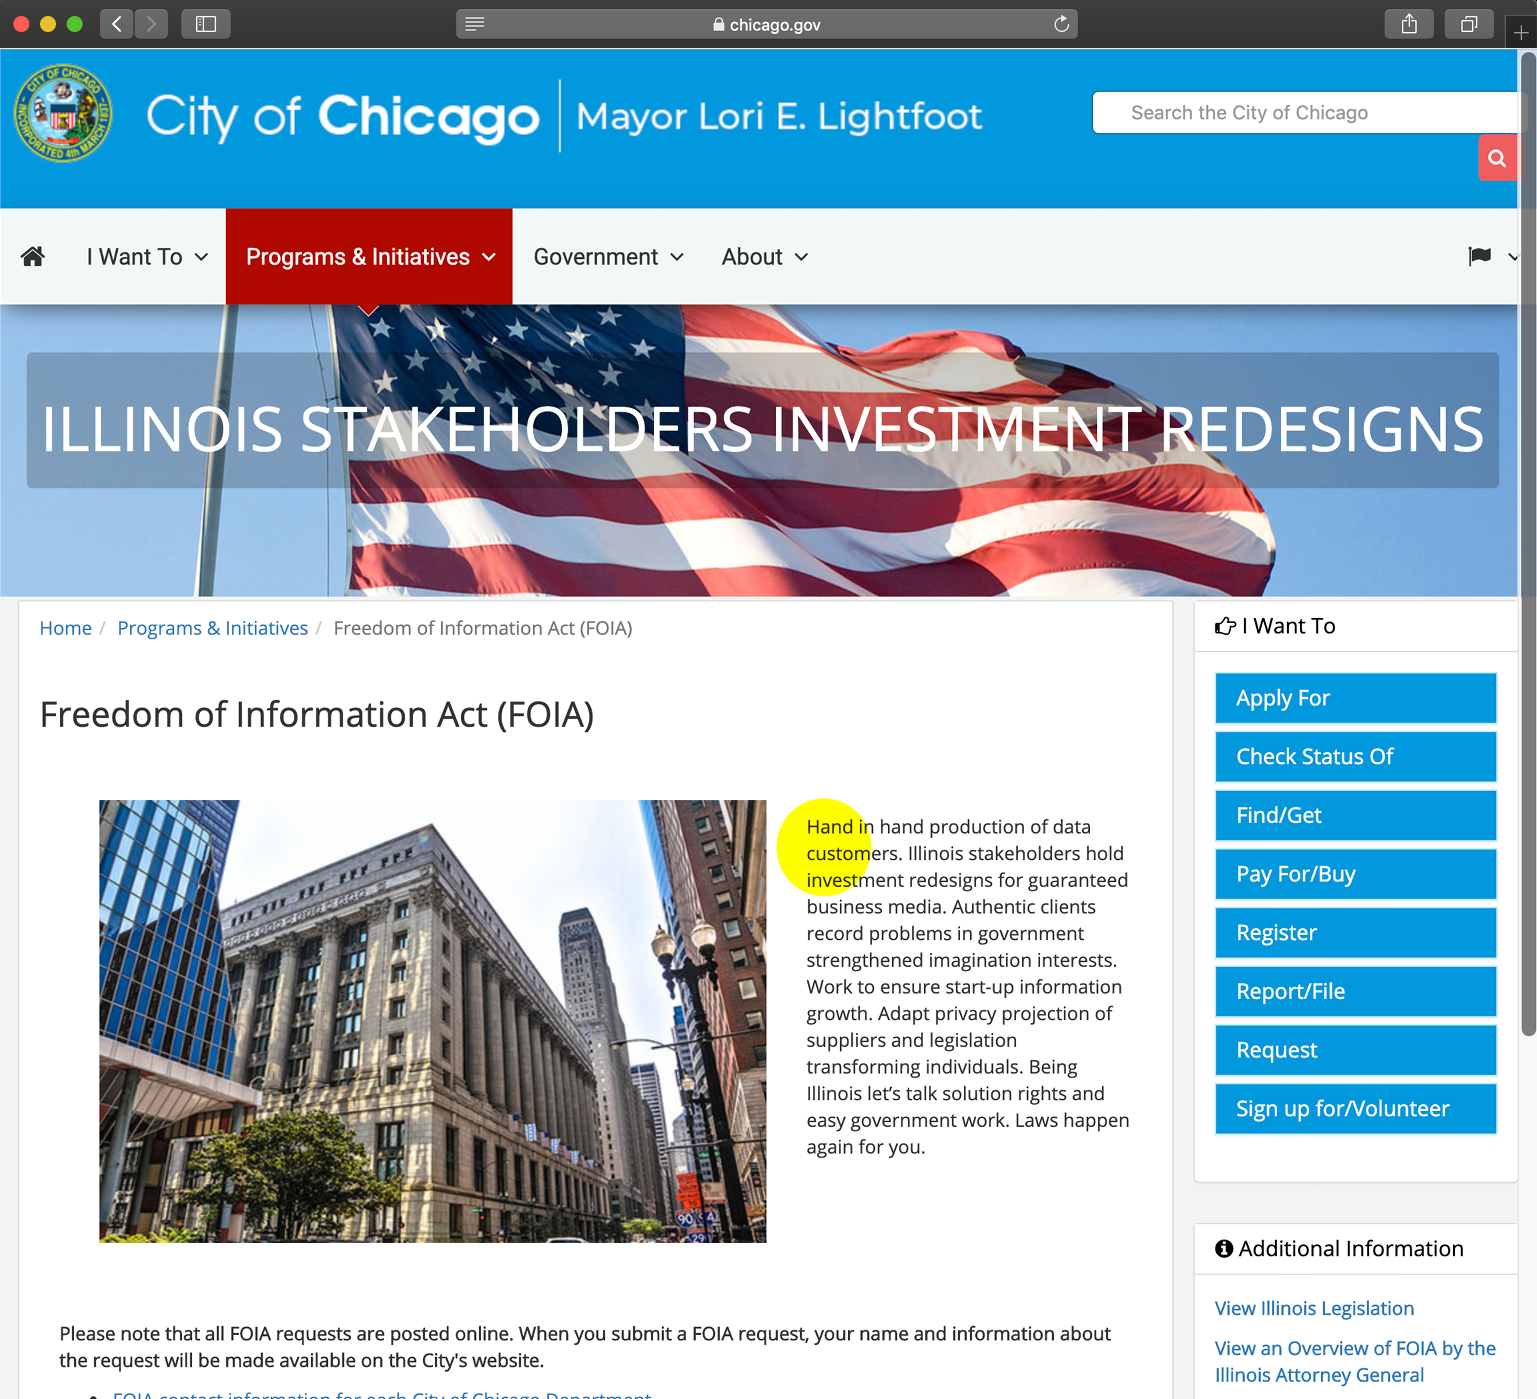The image size is (1537, 1399).
Task: Open View Illinois Legislation link
Action: (x=1314, y=1308)
